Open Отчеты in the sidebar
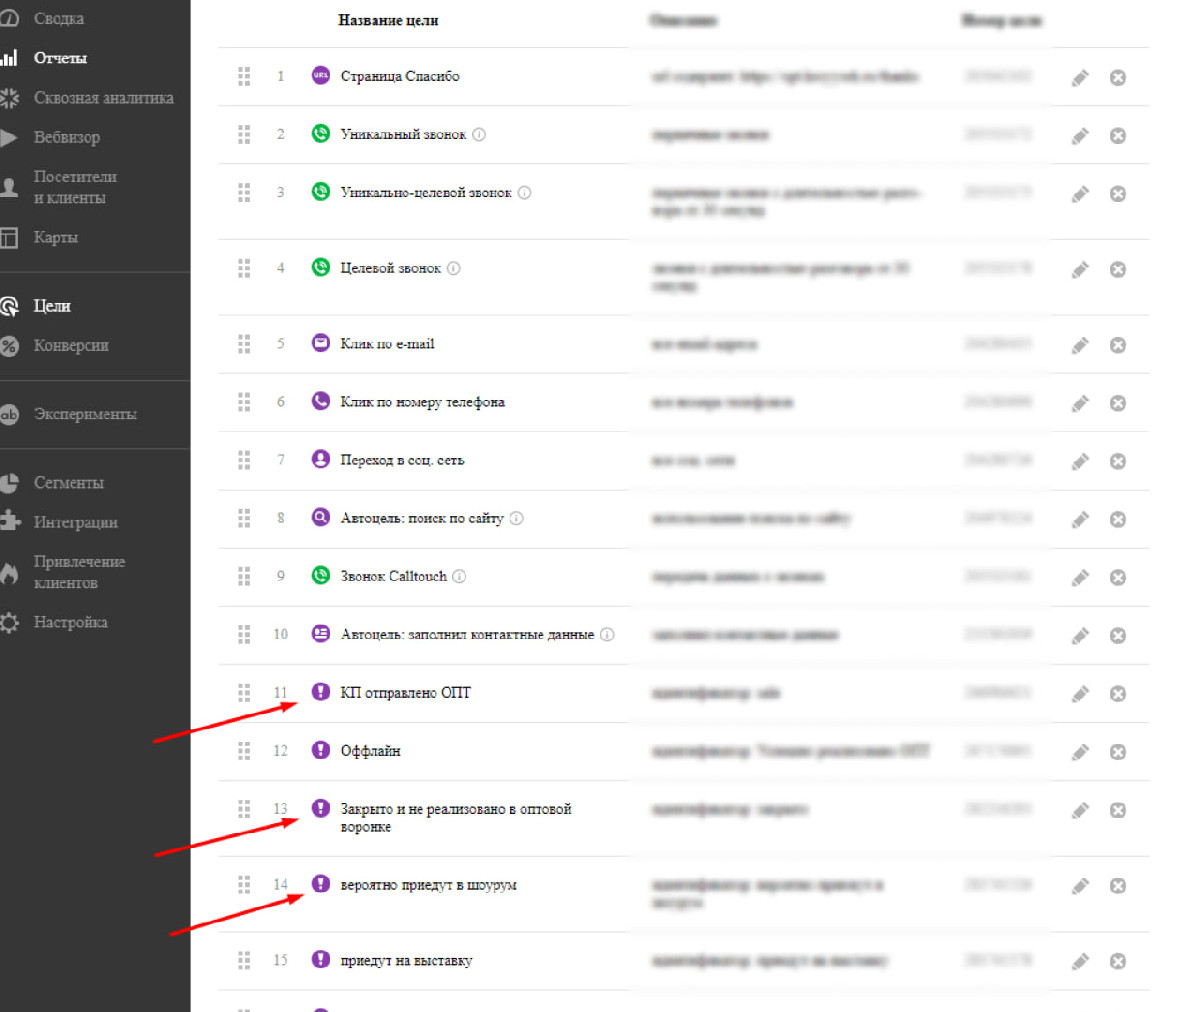 (x=60, y=58)
